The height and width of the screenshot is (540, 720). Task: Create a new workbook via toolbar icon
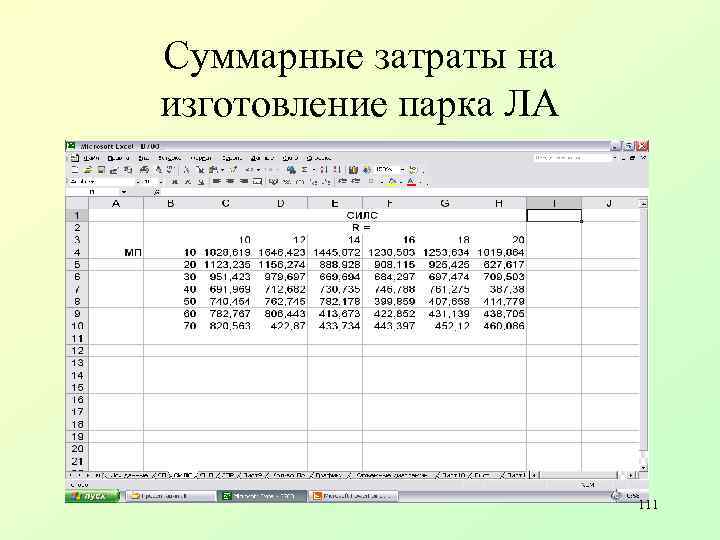click(75, 169)
